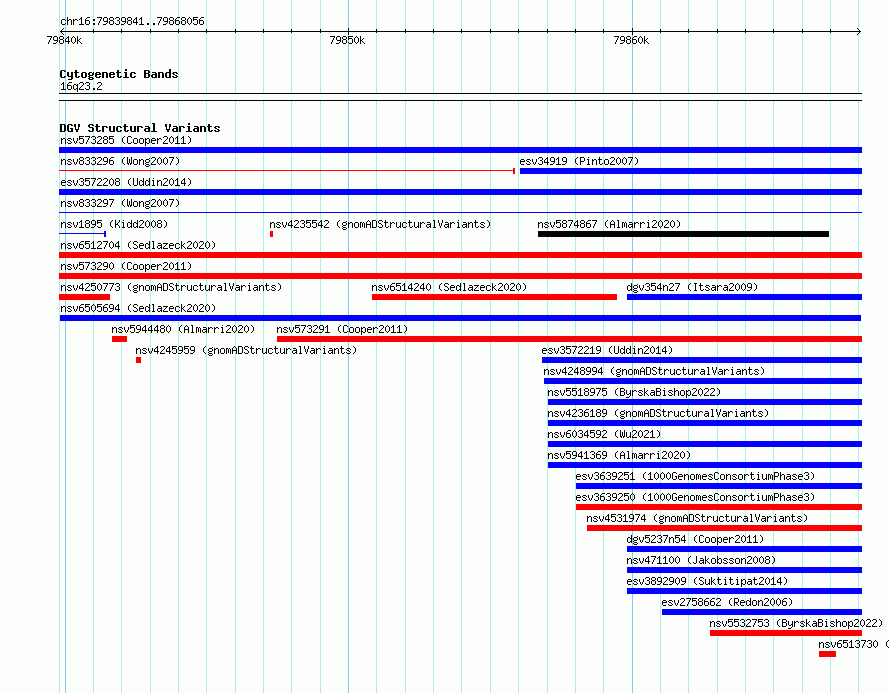Open nsv5518975 (ByrskaBishop2022) label
This screenshot has width=890, height=693.
tap(634, 392)
